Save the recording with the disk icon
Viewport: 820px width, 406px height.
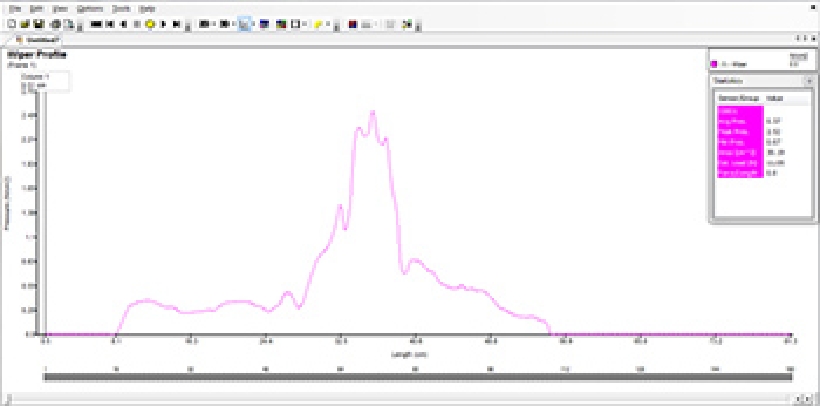(x=38, y=23)
